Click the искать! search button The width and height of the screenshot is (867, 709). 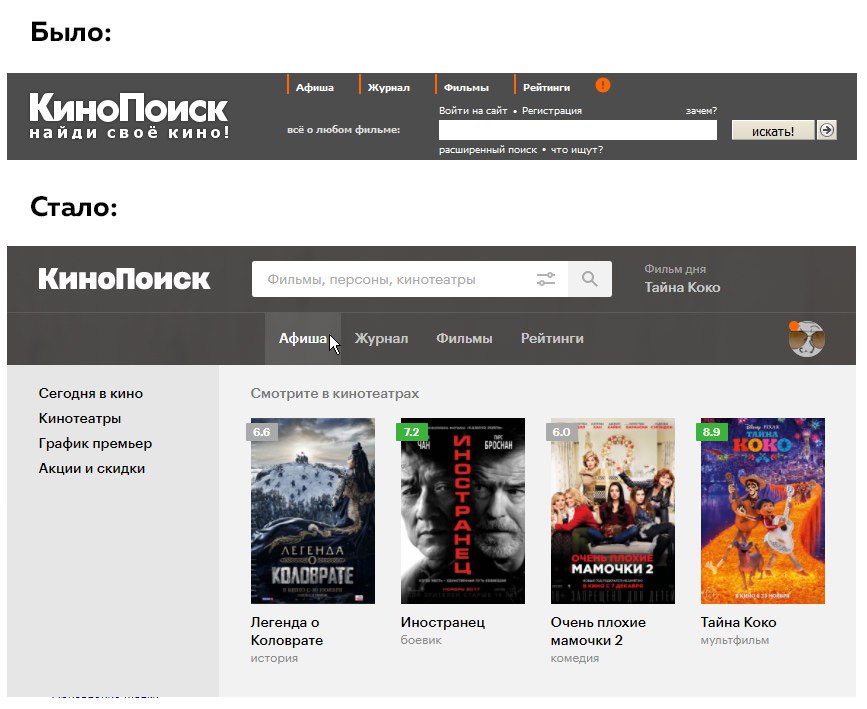[773, 131]
